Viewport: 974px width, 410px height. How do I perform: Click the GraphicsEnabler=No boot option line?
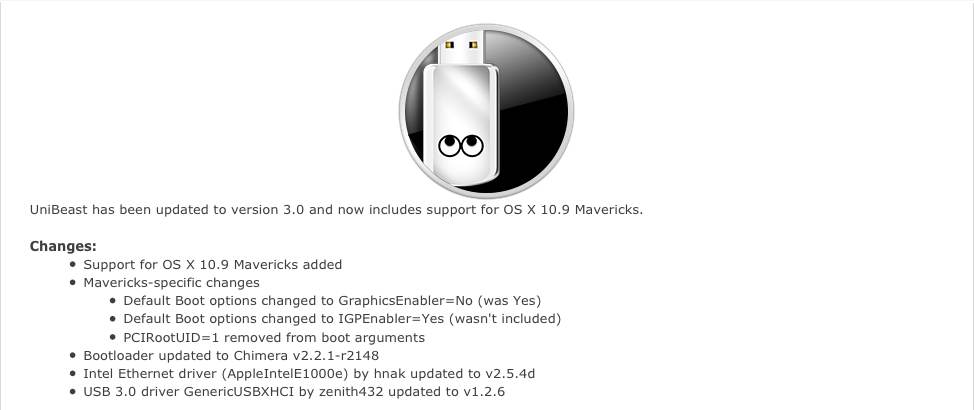click(x=332, y=301)
